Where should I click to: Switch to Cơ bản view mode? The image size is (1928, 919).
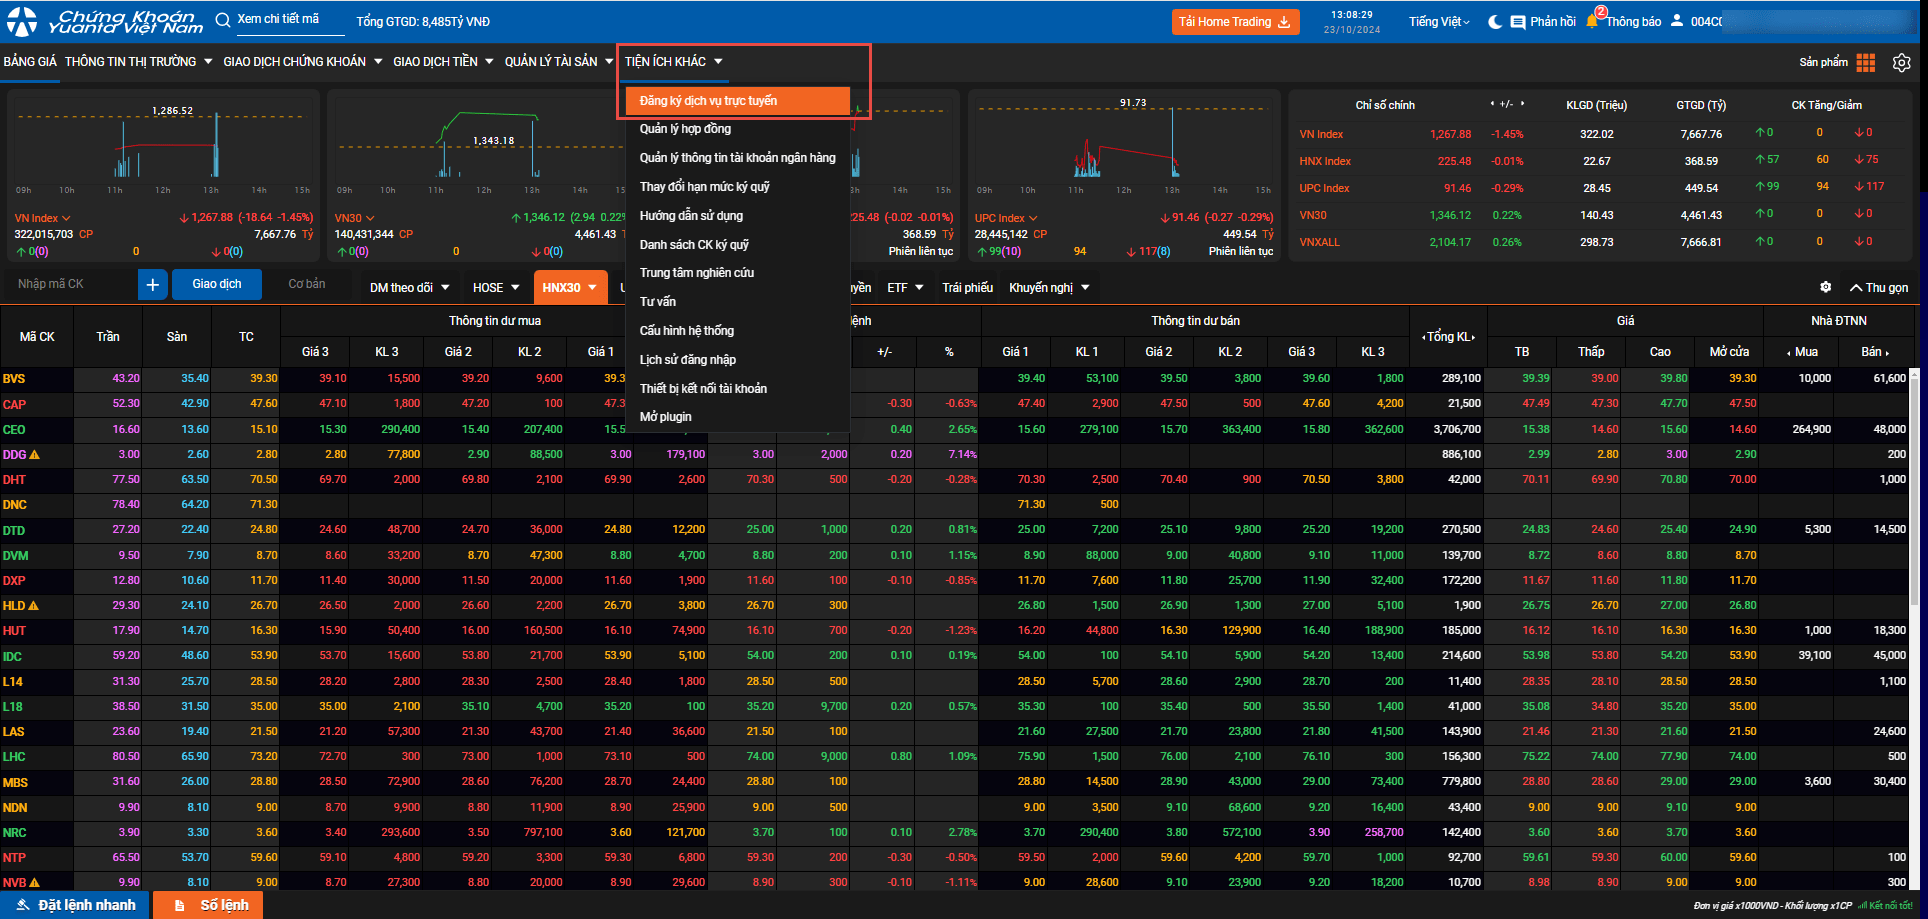point(307,284)
